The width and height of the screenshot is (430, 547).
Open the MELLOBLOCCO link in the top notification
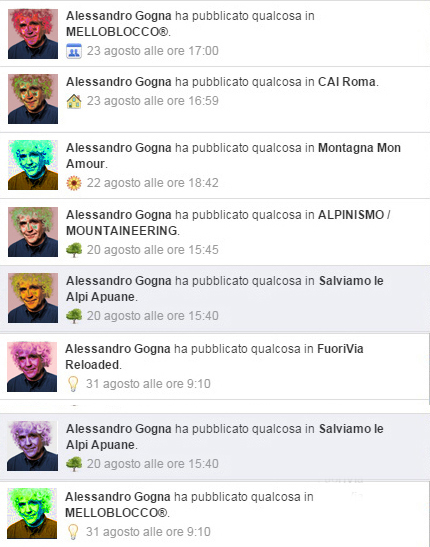tap(118, 32)
